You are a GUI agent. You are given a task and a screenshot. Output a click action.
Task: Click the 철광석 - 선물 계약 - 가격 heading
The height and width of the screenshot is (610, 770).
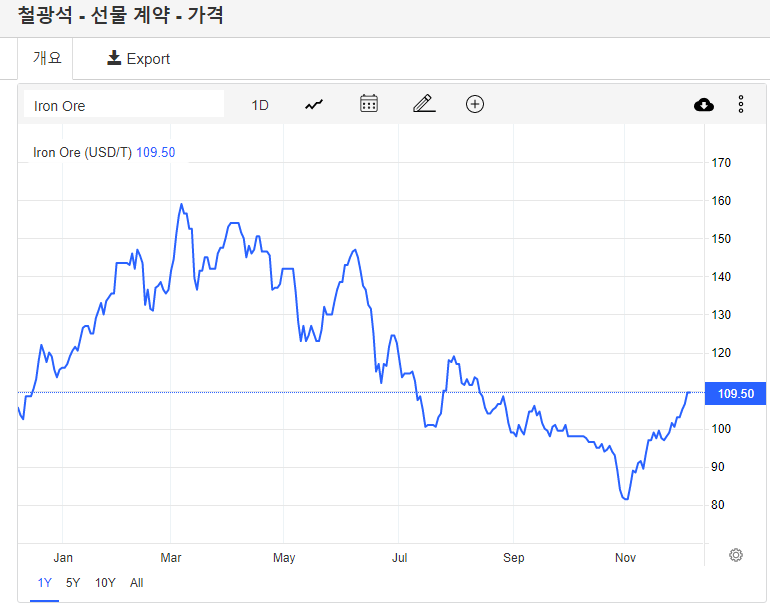click(x=120, y=15)
